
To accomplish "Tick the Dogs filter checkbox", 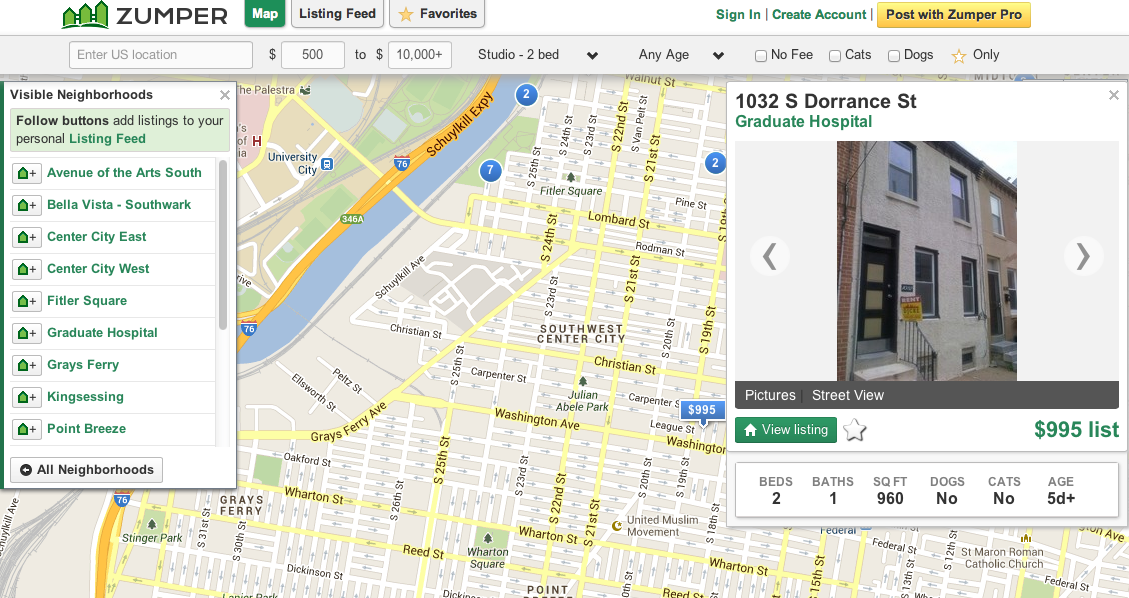I will (x=894, y=56).
